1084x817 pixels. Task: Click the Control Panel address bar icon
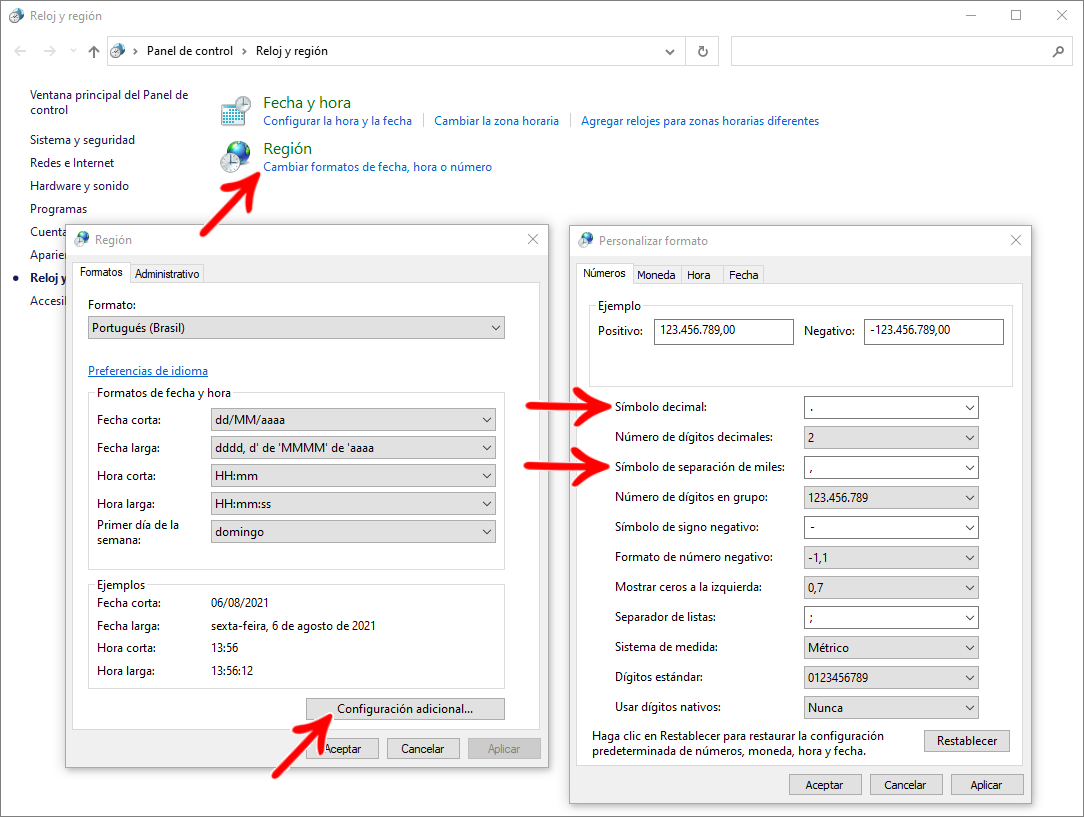pyautogui.click(x=118, y=51)
